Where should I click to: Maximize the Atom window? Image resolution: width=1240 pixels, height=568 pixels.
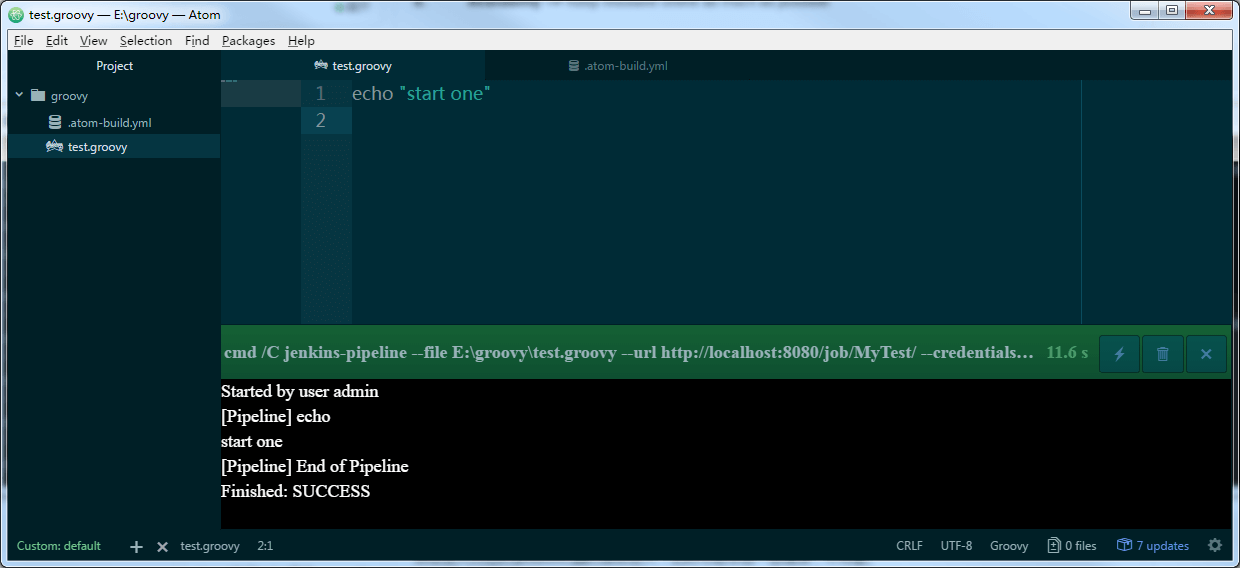pos(1172,11)
